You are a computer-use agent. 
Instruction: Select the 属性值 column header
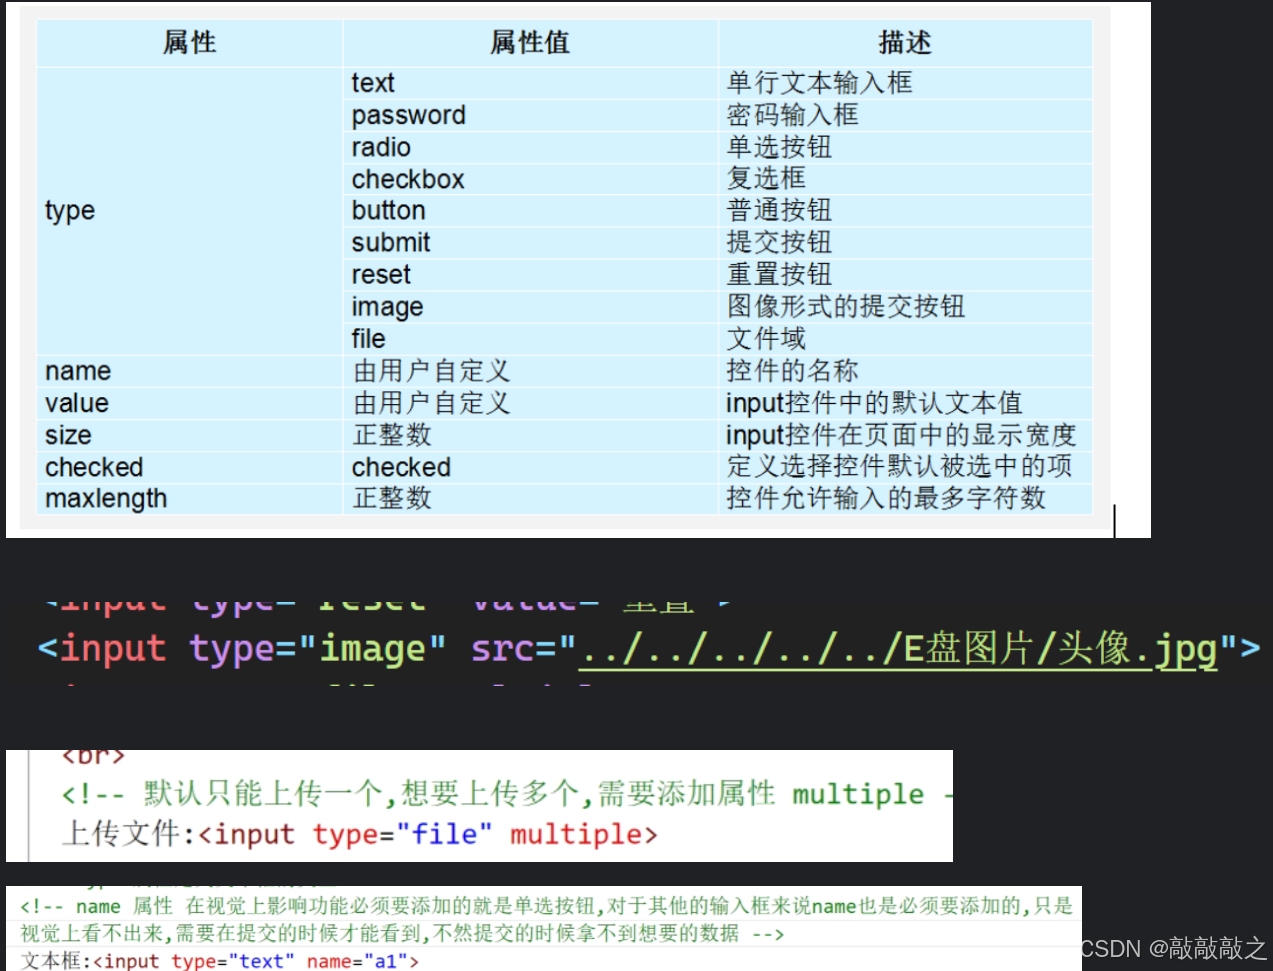(529, 43)
